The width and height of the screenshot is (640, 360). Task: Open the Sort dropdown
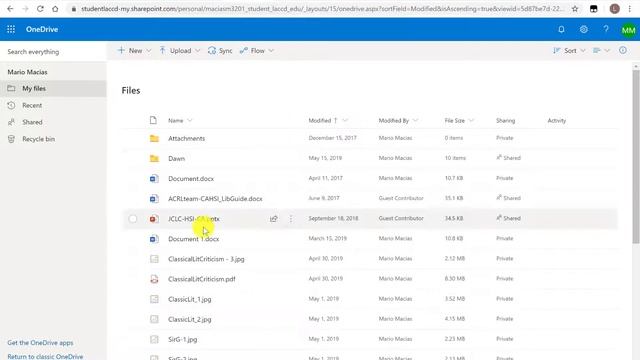(569, 51)
